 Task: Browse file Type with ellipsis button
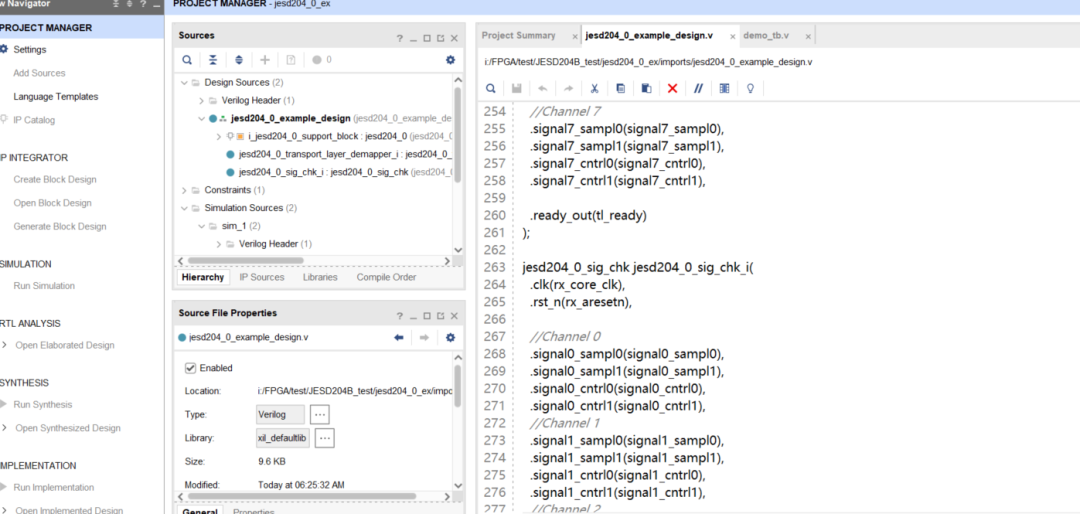[x=320, y=414]
